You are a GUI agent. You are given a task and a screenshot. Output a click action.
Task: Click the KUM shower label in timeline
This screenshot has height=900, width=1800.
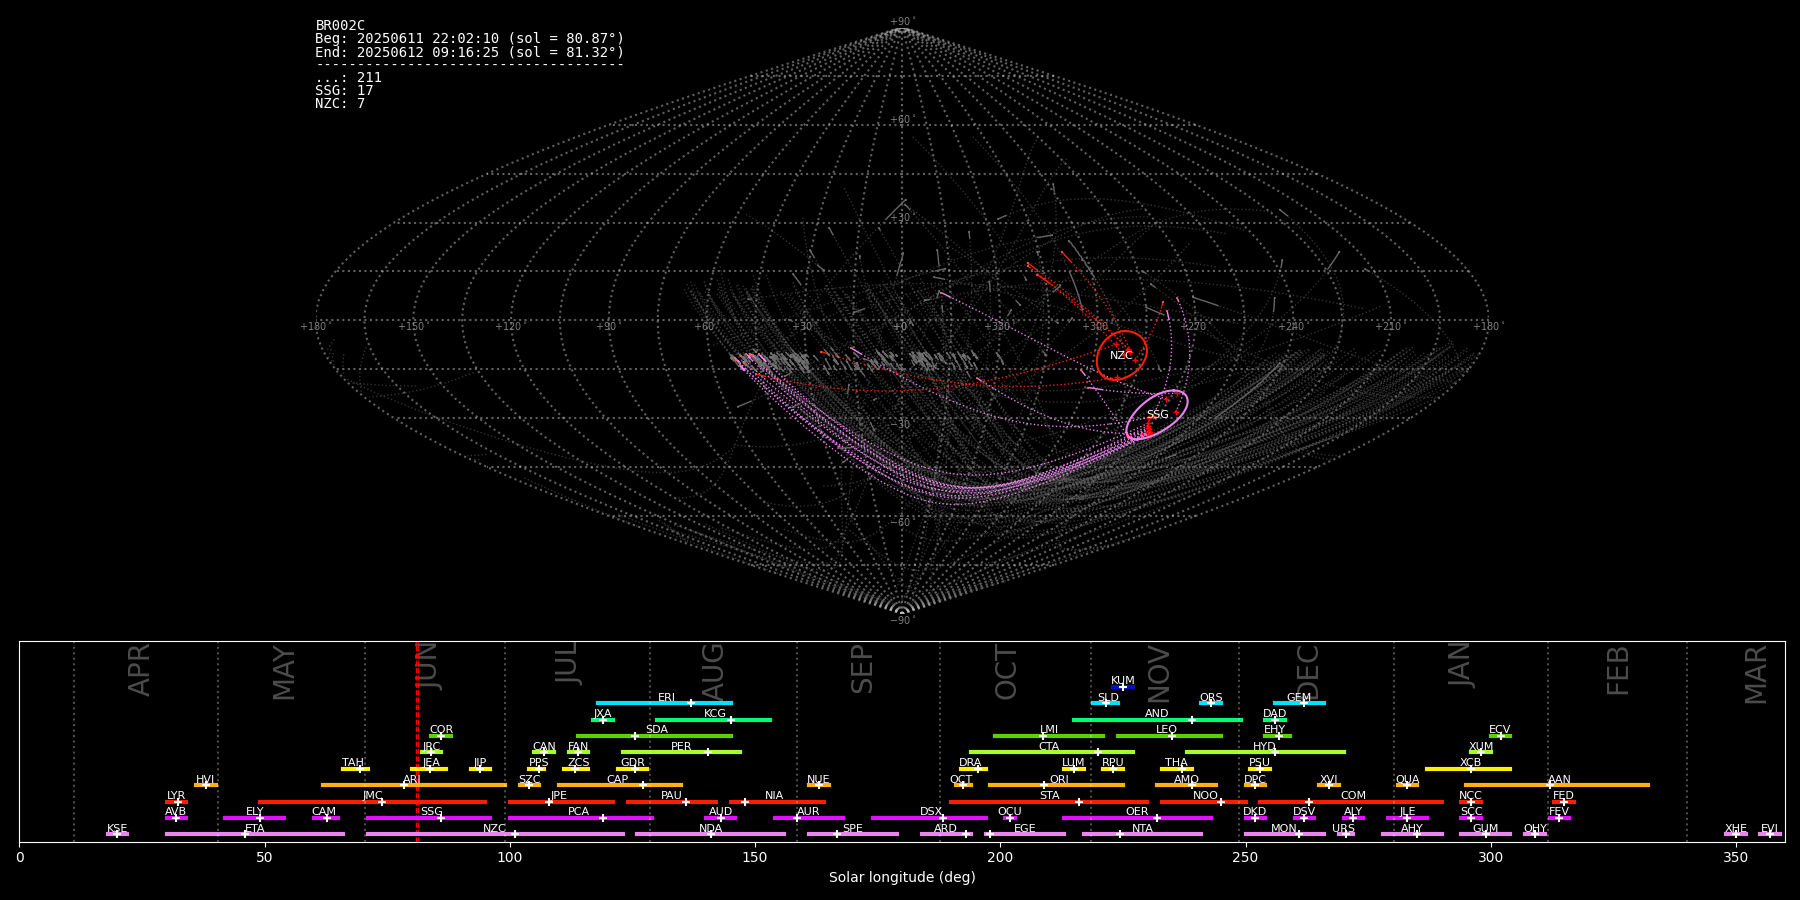1123,681
